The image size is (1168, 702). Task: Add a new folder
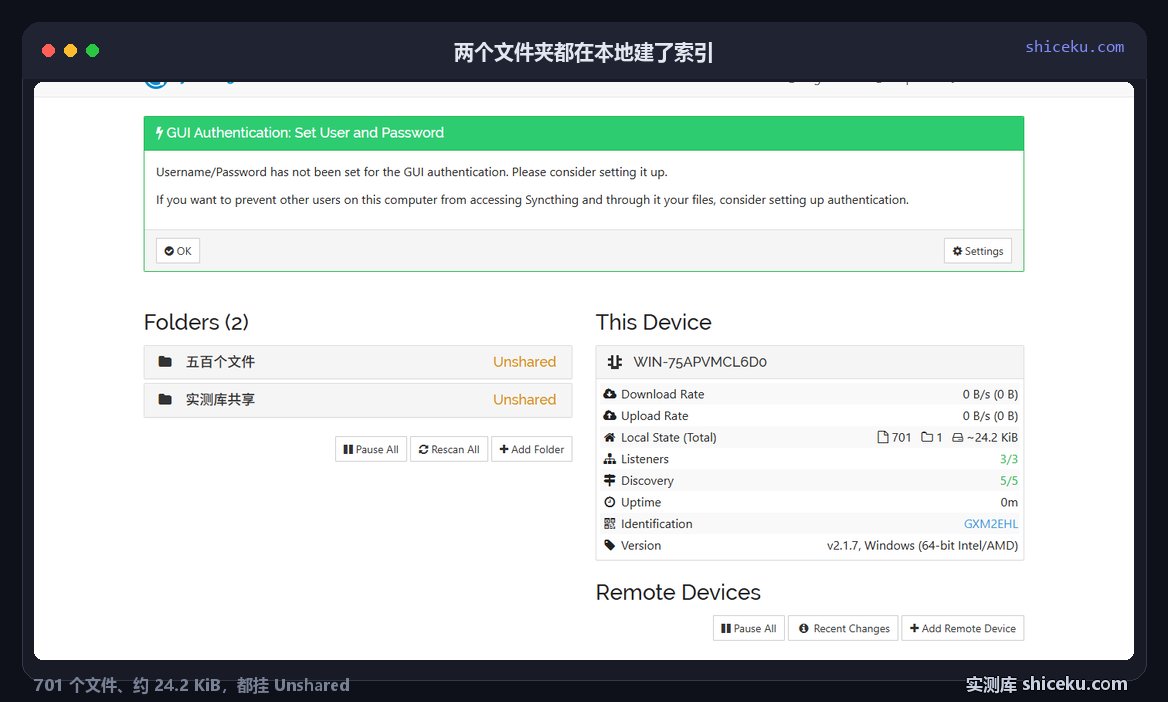[532, 449]
